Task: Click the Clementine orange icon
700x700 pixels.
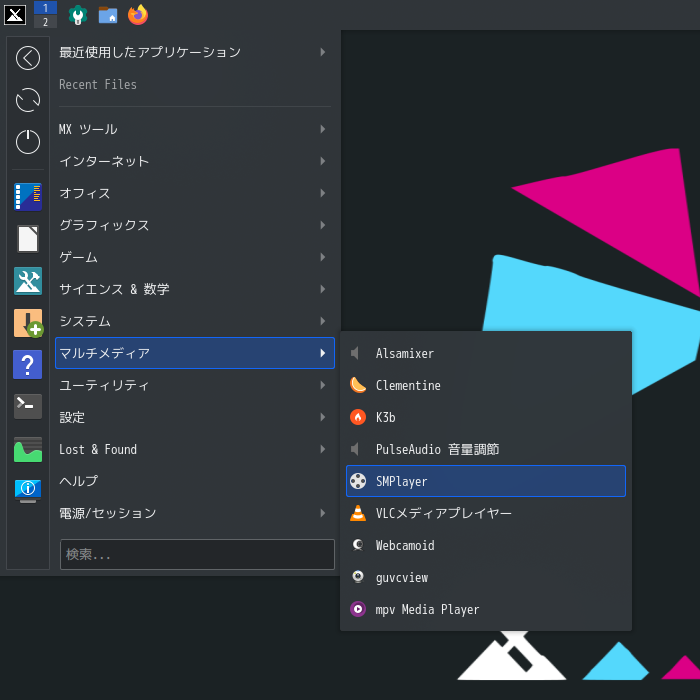Action: click(358, 385)
